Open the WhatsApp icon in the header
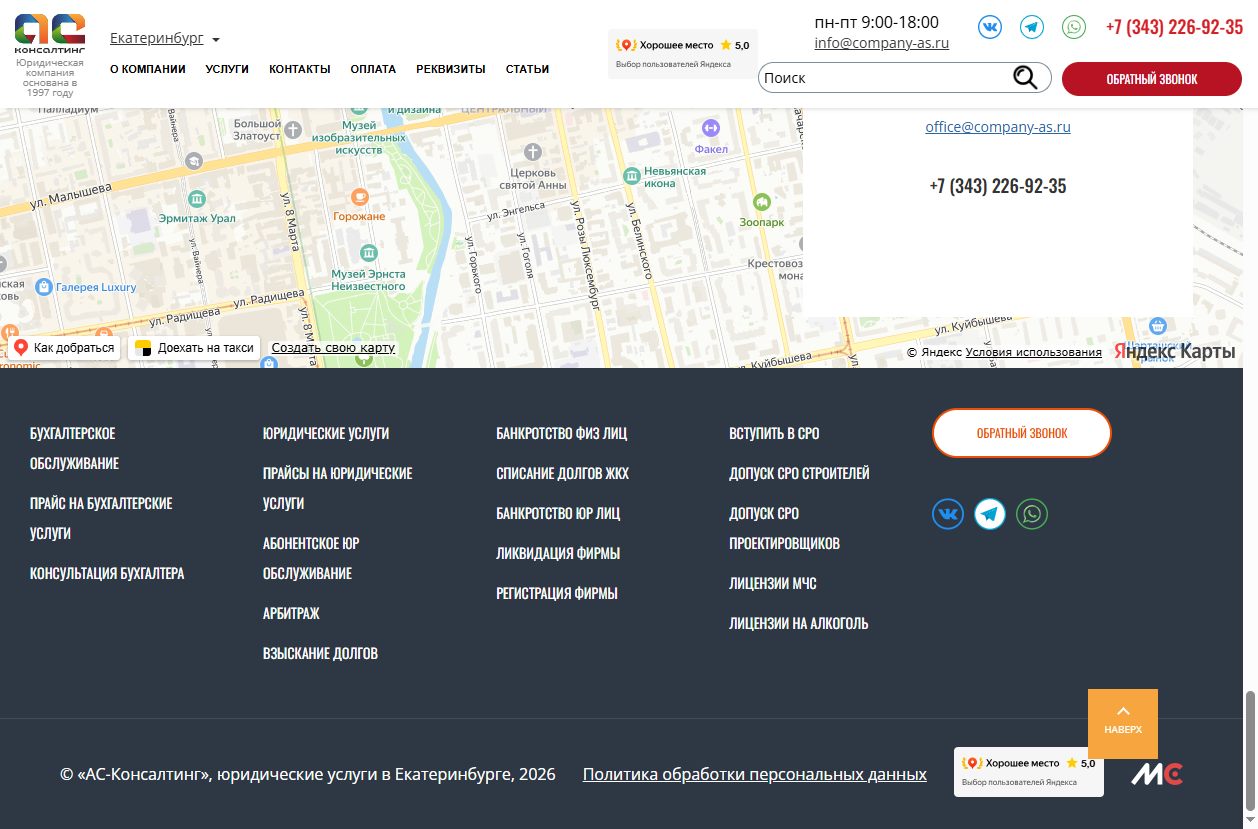Viewport: 1258px width, 829px height. tap(1074, 27)
